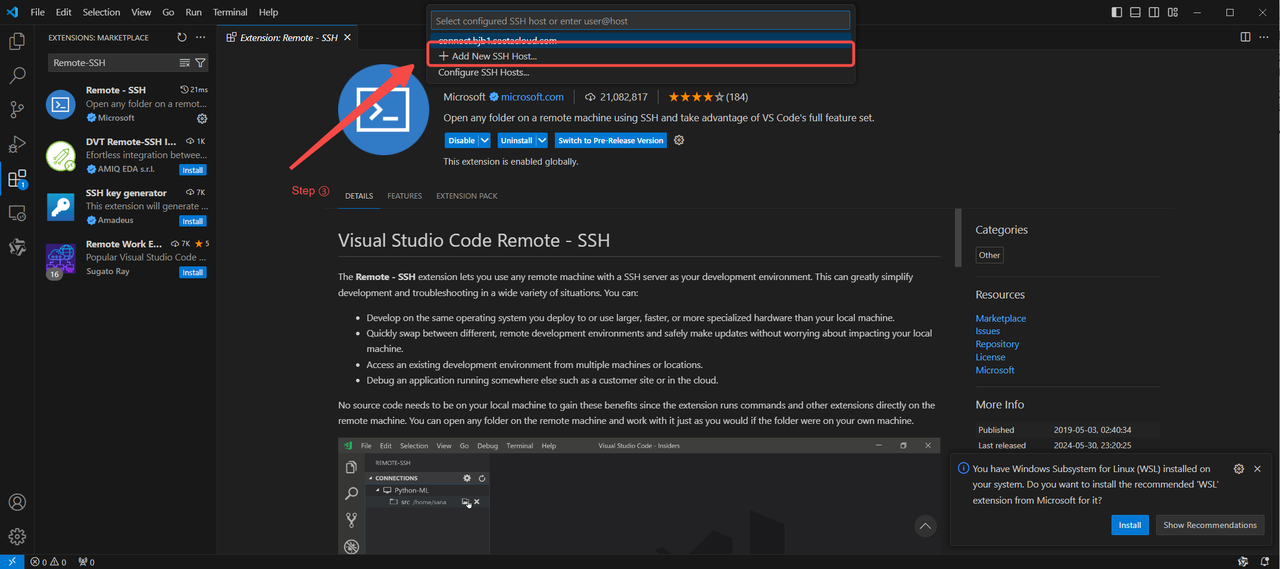Click the Accounts icon in activity bar
The image size is (1280, 569).
tap(17, 502)
